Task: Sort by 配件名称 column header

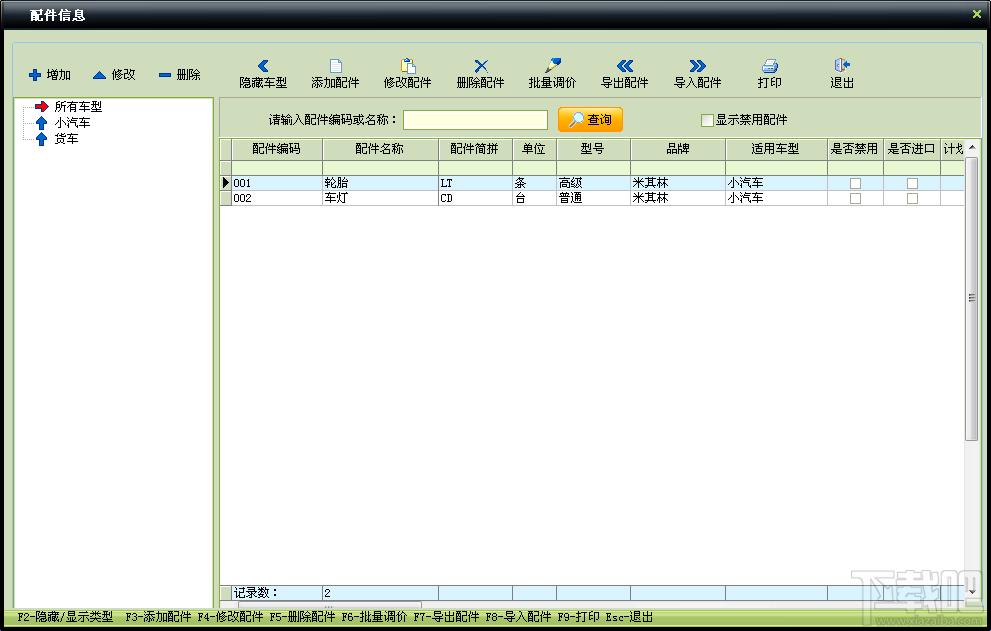Action: 380,149
